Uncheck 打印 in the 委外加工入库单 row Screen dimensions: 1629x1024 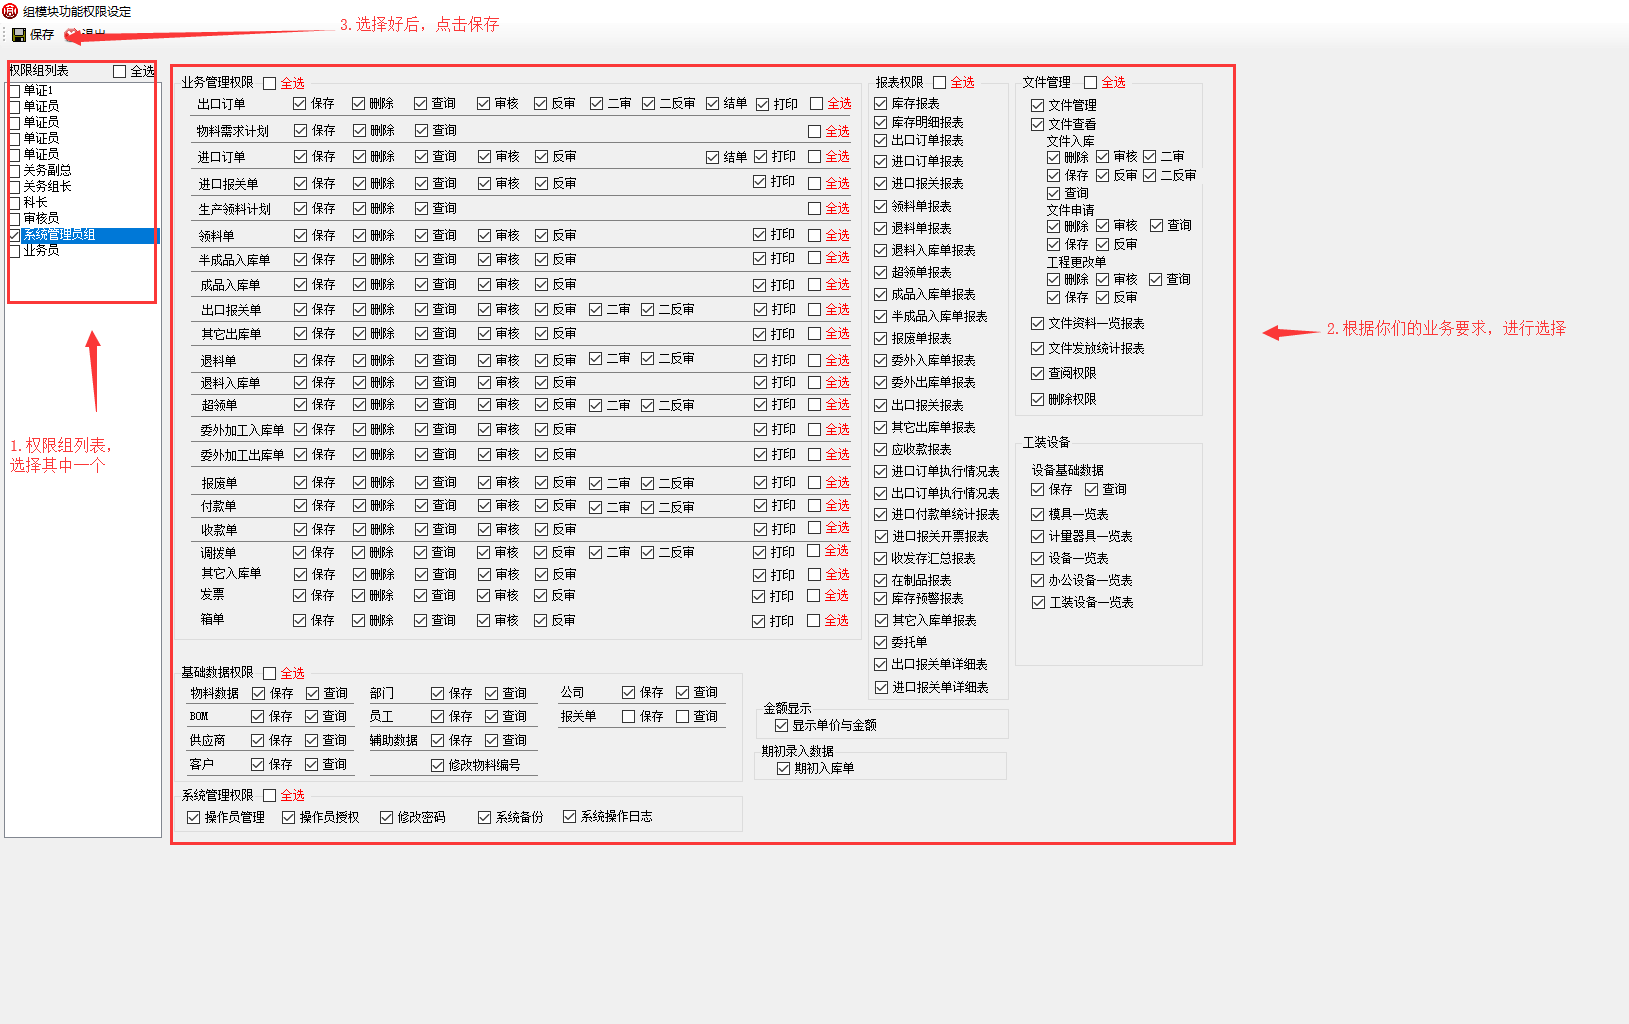pyautogui.click(x=760, y=429)
